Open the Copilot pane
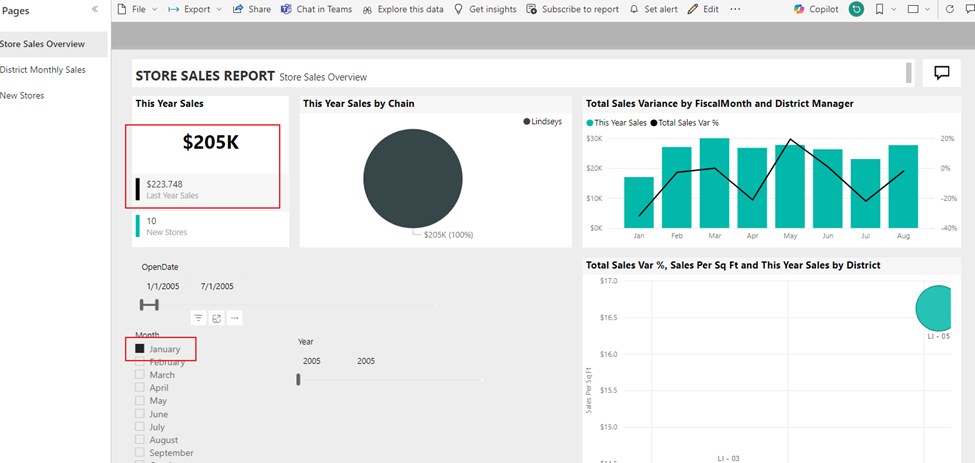The height and width of the screenshot is (463, 975). 816,9
